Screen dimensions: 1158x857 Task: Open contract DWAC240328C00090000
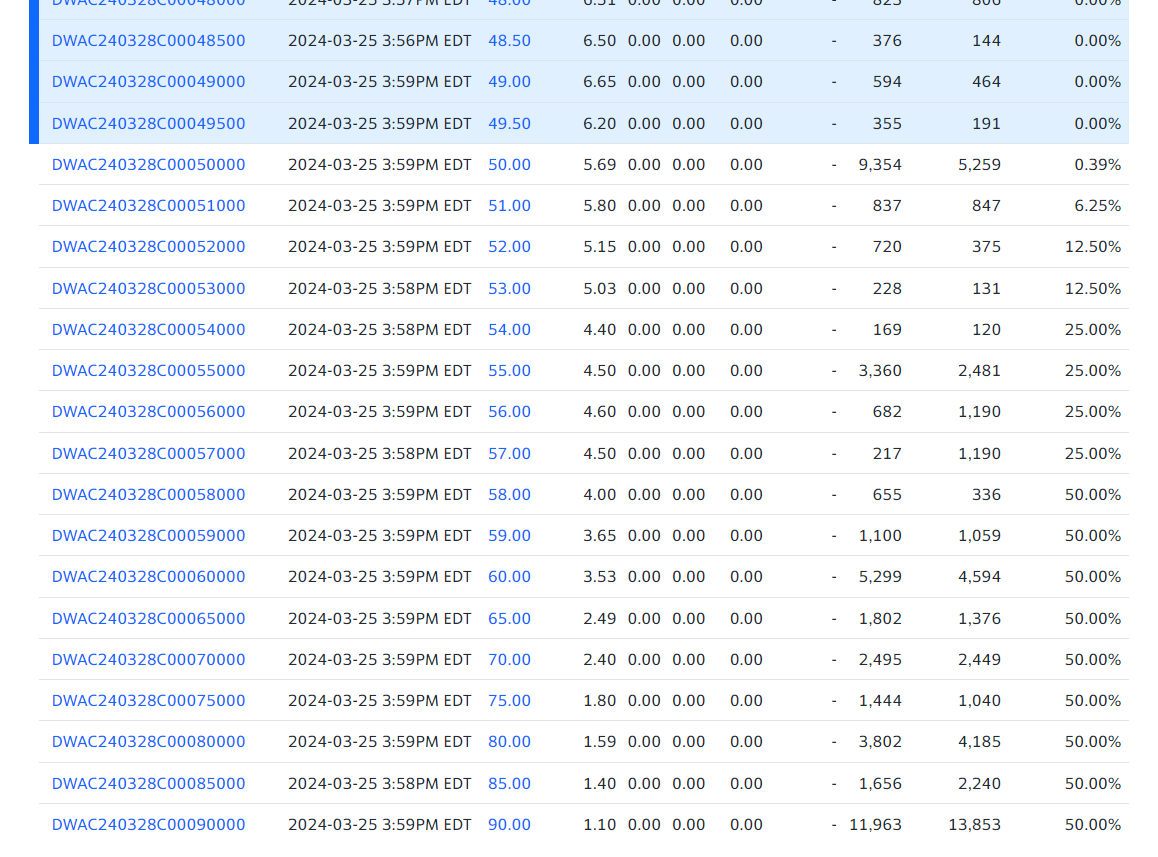(148, 825)
